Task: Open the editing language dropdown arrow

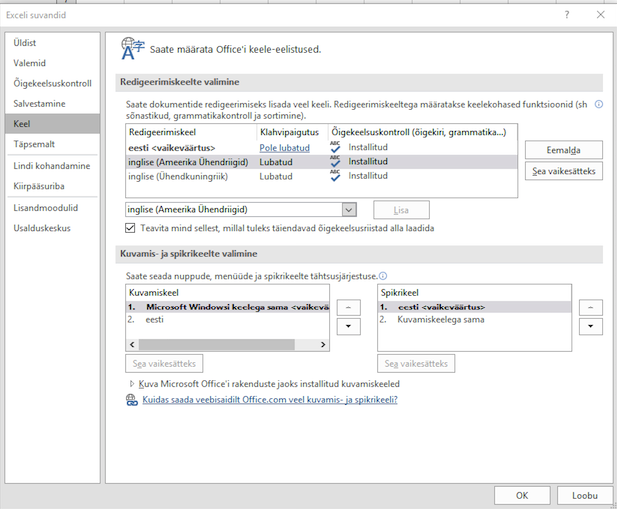Action: tap(349, 210)
